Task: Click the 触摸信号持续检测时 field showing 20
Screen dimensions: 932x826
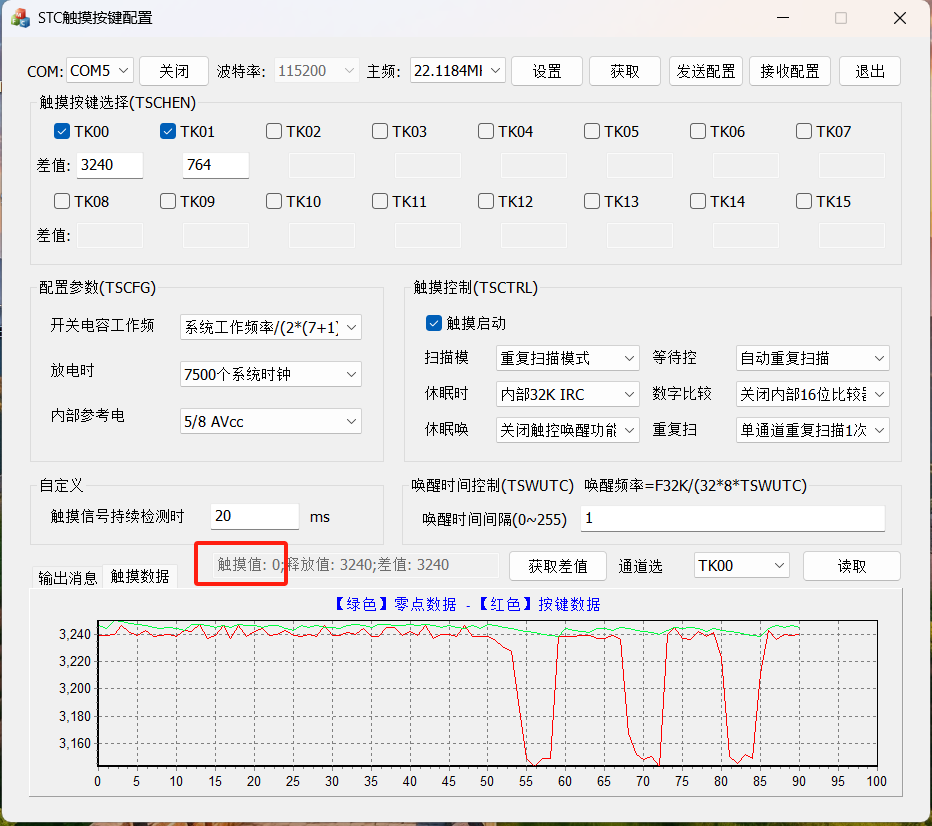Action: (x=255, y=516)
